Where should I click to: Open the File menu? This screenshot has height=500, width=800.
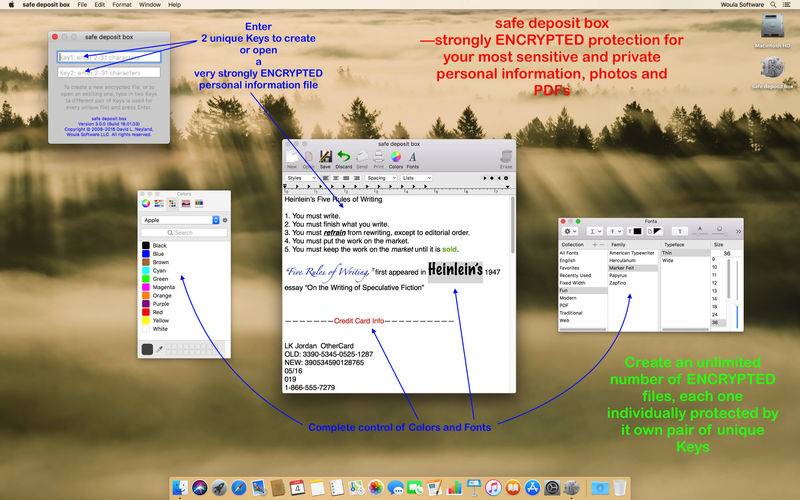pyautogui.click(x=82, y=5)
